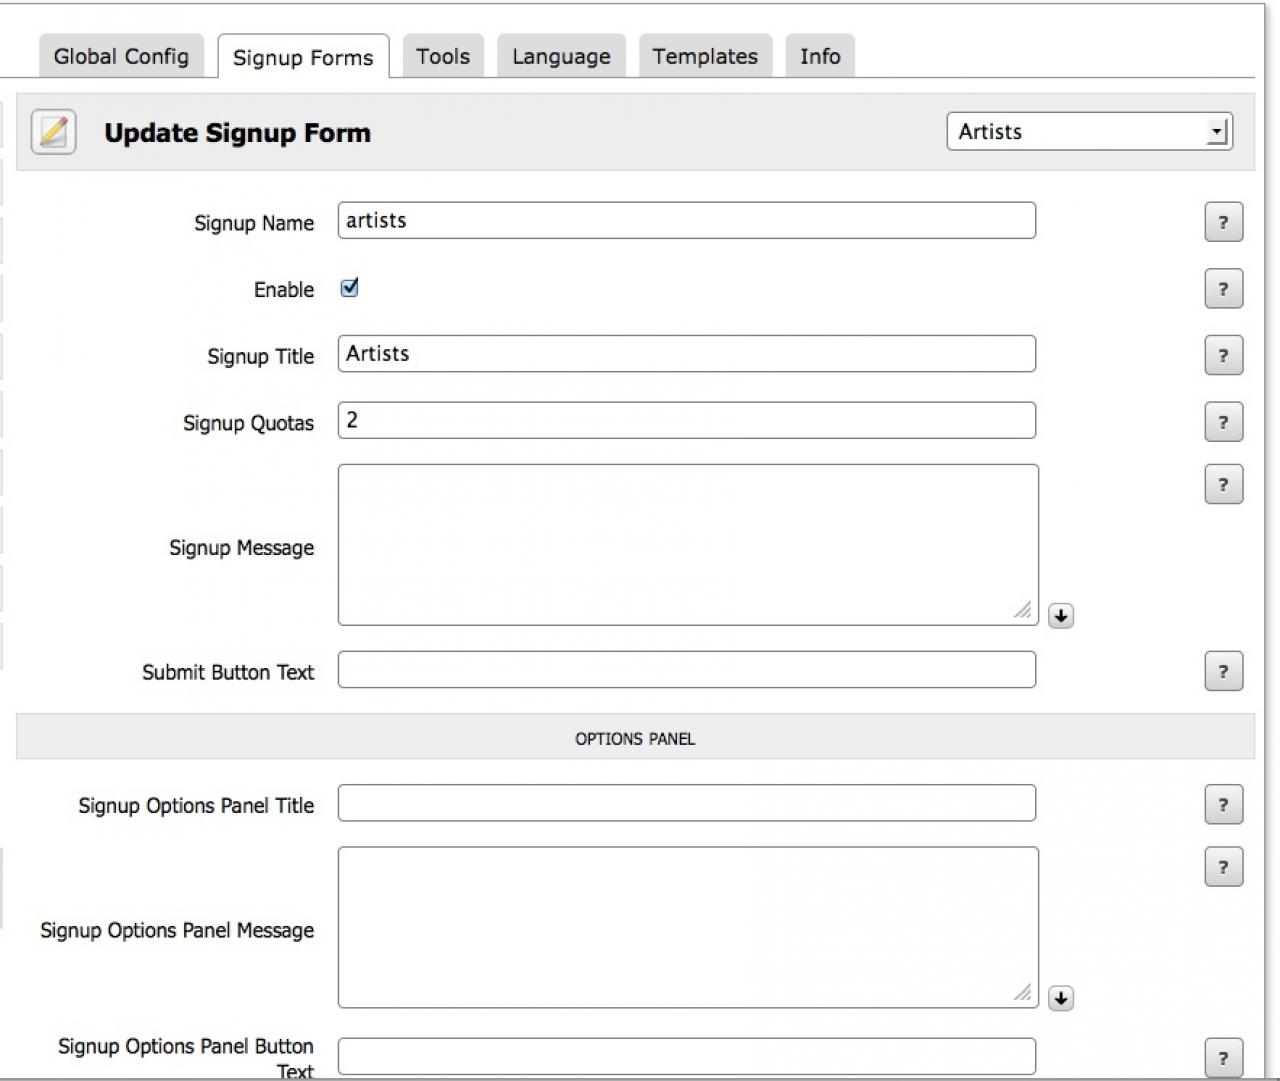Screen dimensions: 1280x1081
Task: Focus the Signup Quotas input field
Action: (686, 420)
